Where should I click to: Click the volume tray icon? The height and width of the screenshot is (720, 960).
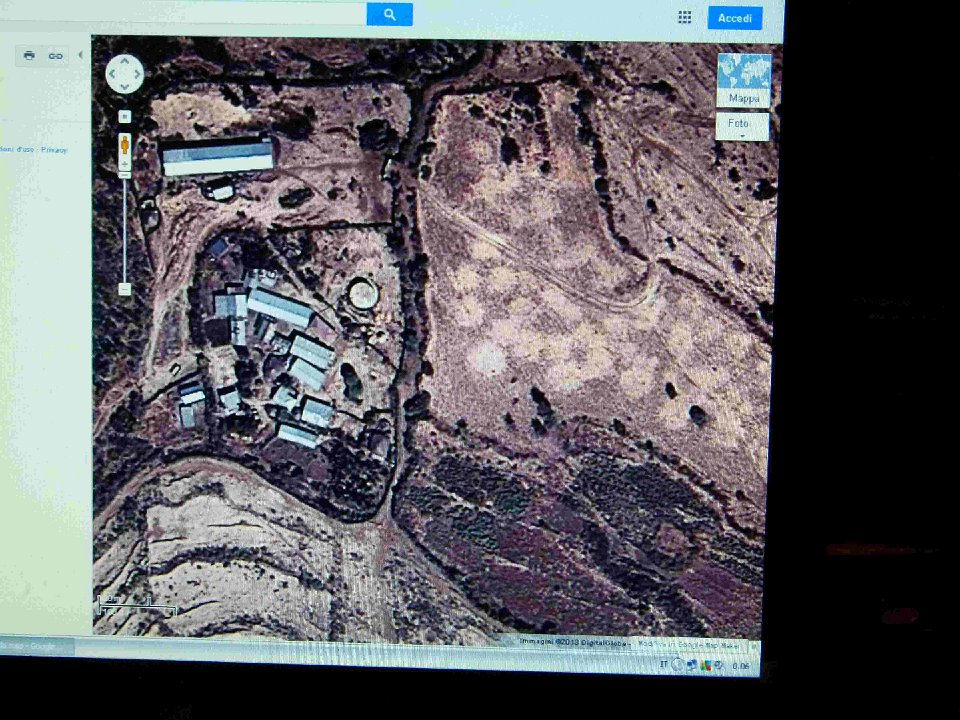tap(719, 666)
